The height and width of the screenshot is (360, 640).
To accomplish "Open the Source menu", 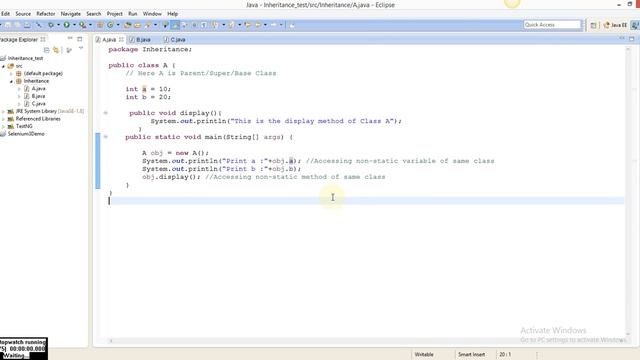I will (23, 13).
